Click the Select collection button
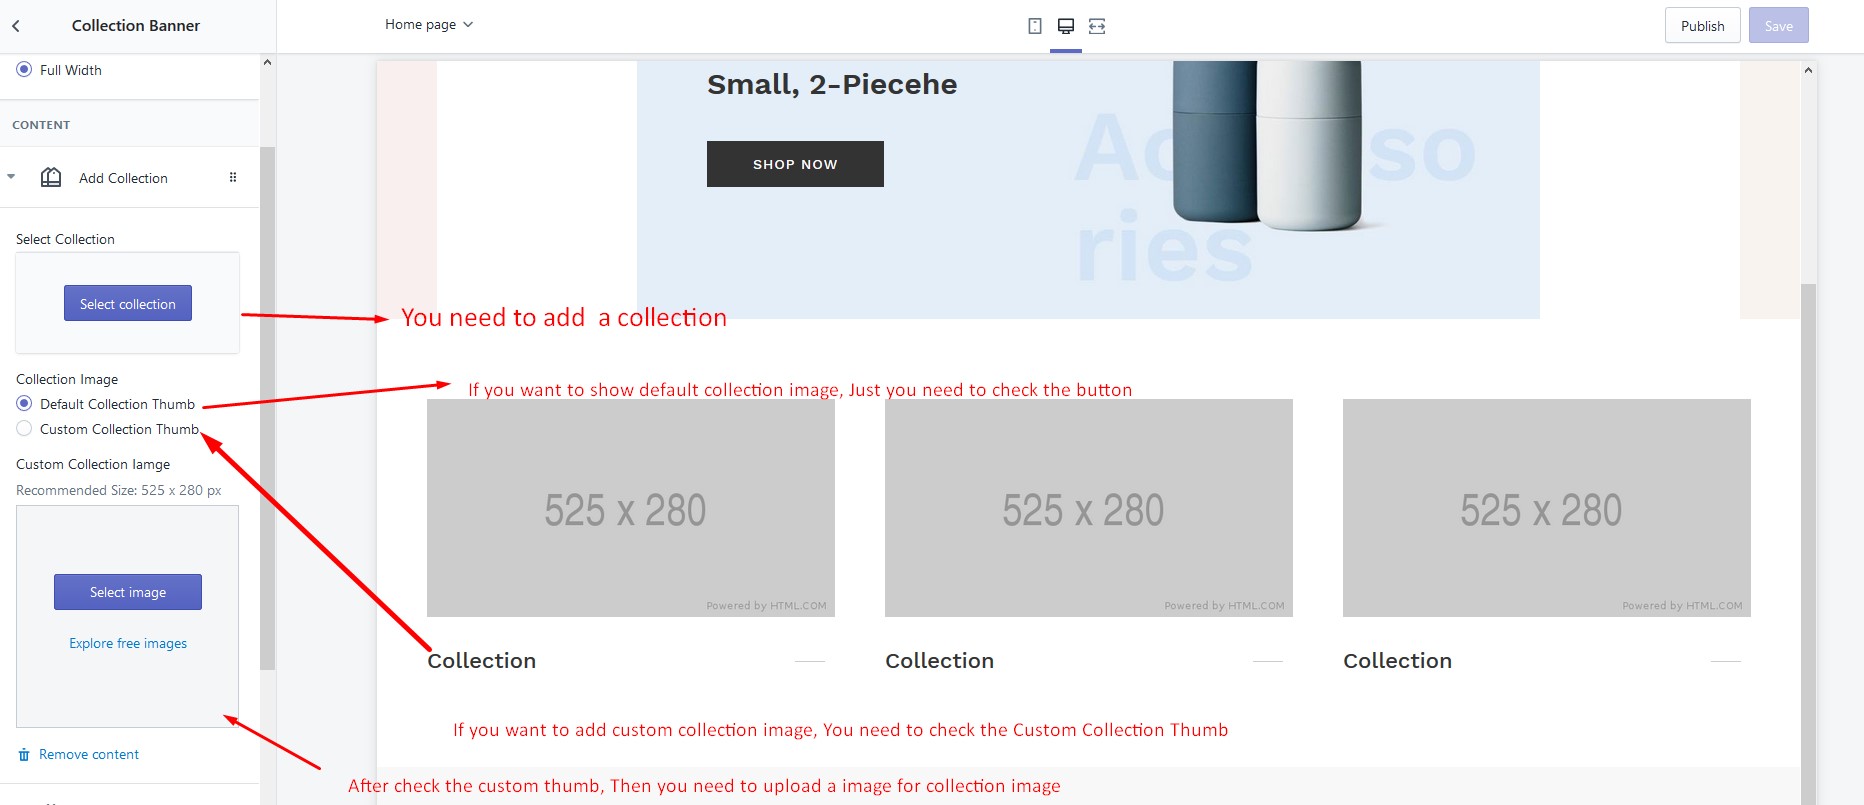1864x805 pixels. point(128,304)
